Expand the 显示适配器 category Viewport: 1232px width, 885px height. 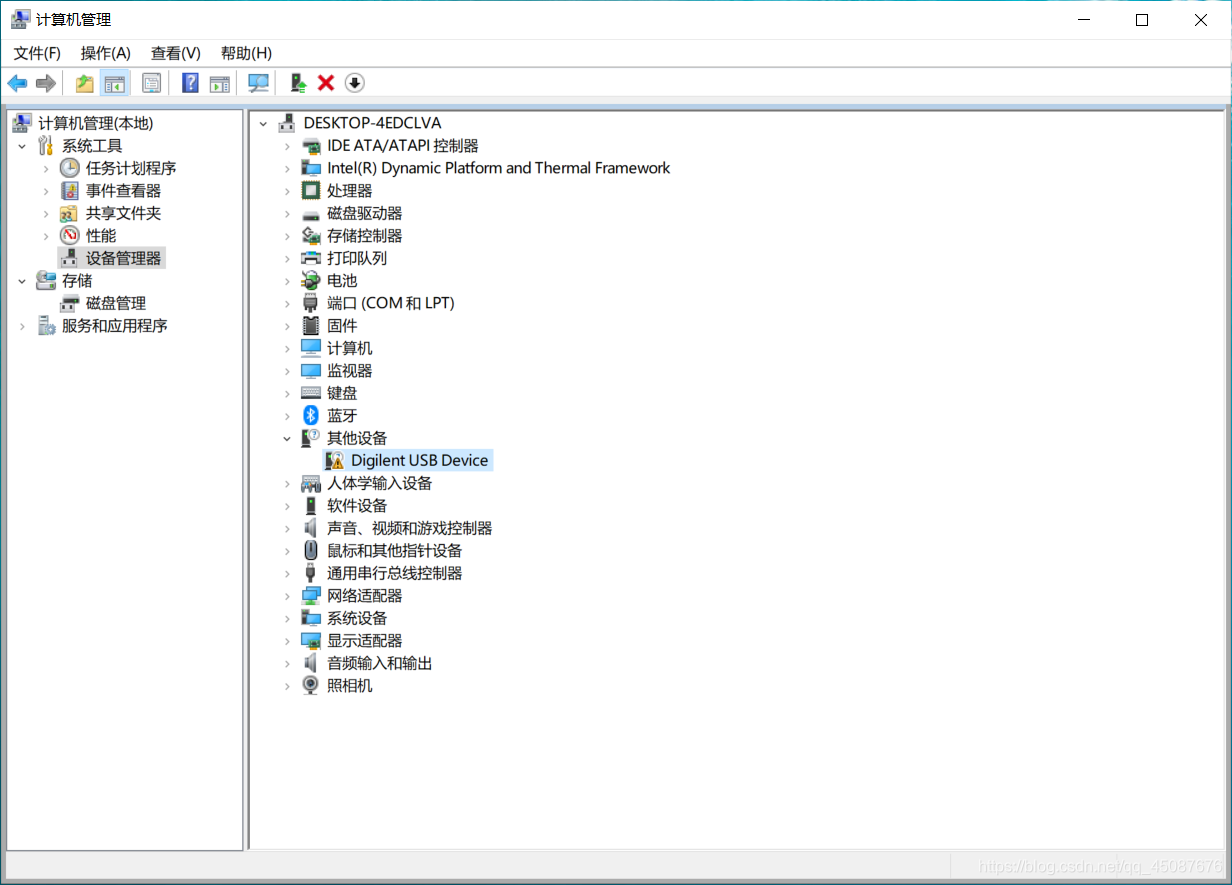tap(287, 641)
